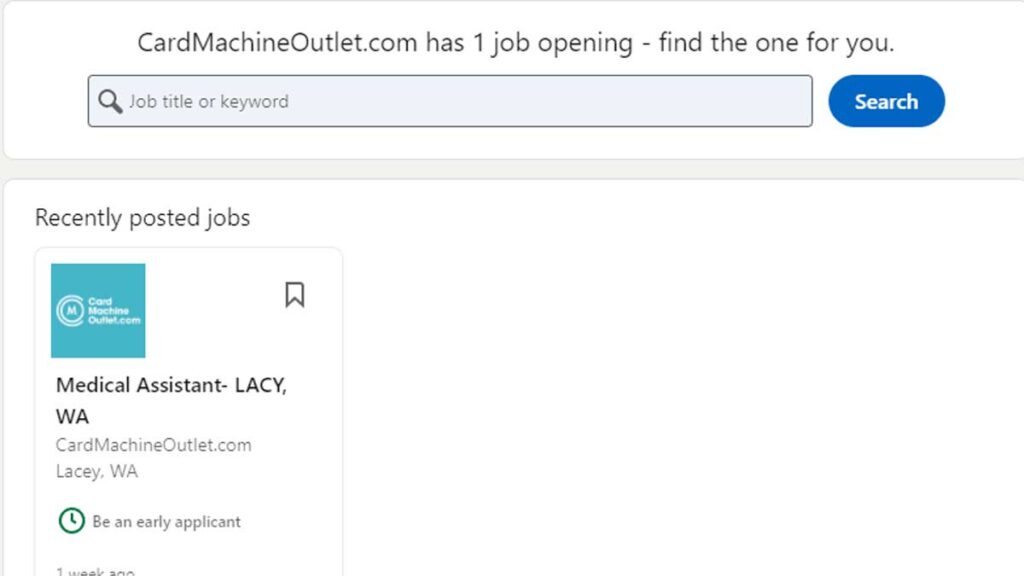Open the CardMachineOutlet.com teal logo thumbnail
This screenshot has width=1024, height=576.
point(98,311)
